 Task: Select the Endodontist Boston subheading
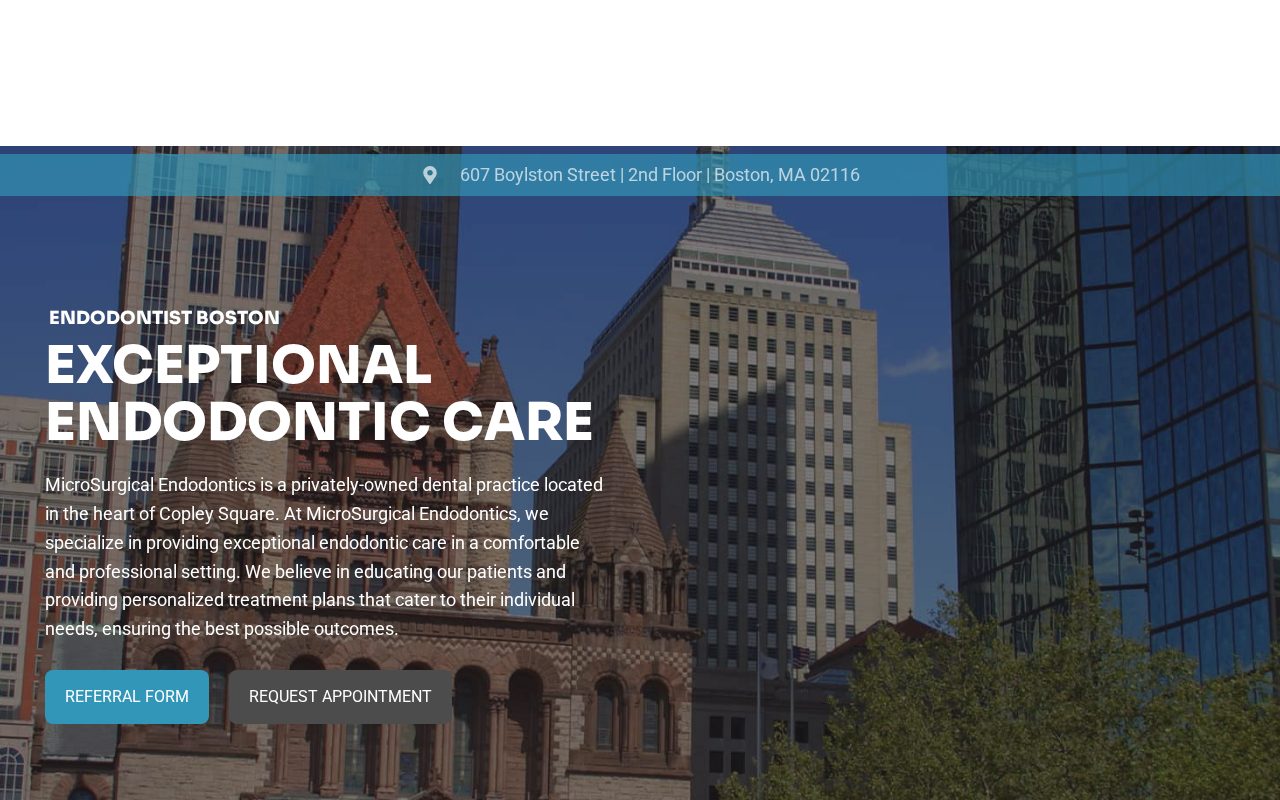point(165,318)
